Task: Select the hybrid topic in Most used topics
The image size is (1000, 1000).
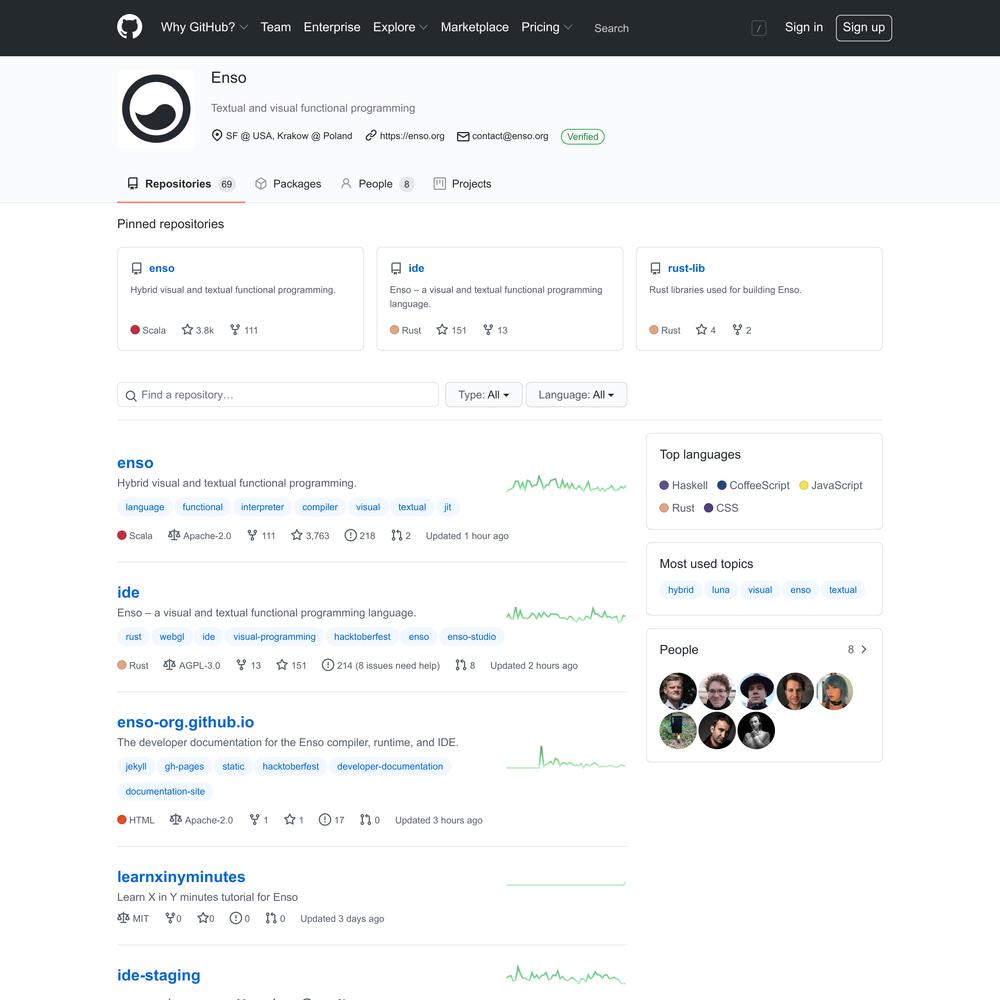Action: coord(680,590)
